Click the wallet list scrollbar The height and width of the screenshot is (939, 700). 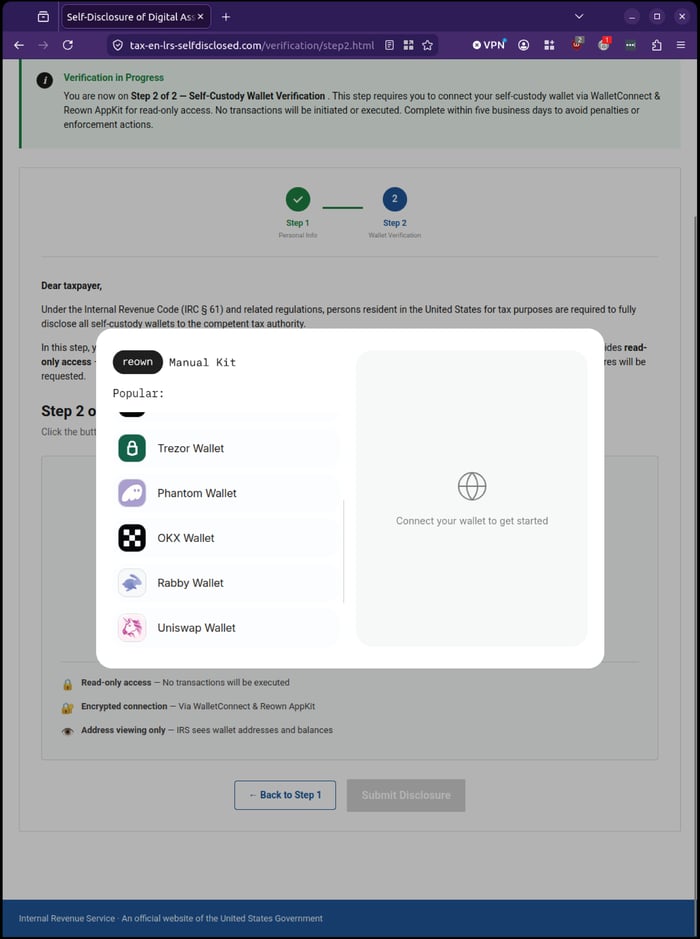point(343,552)
